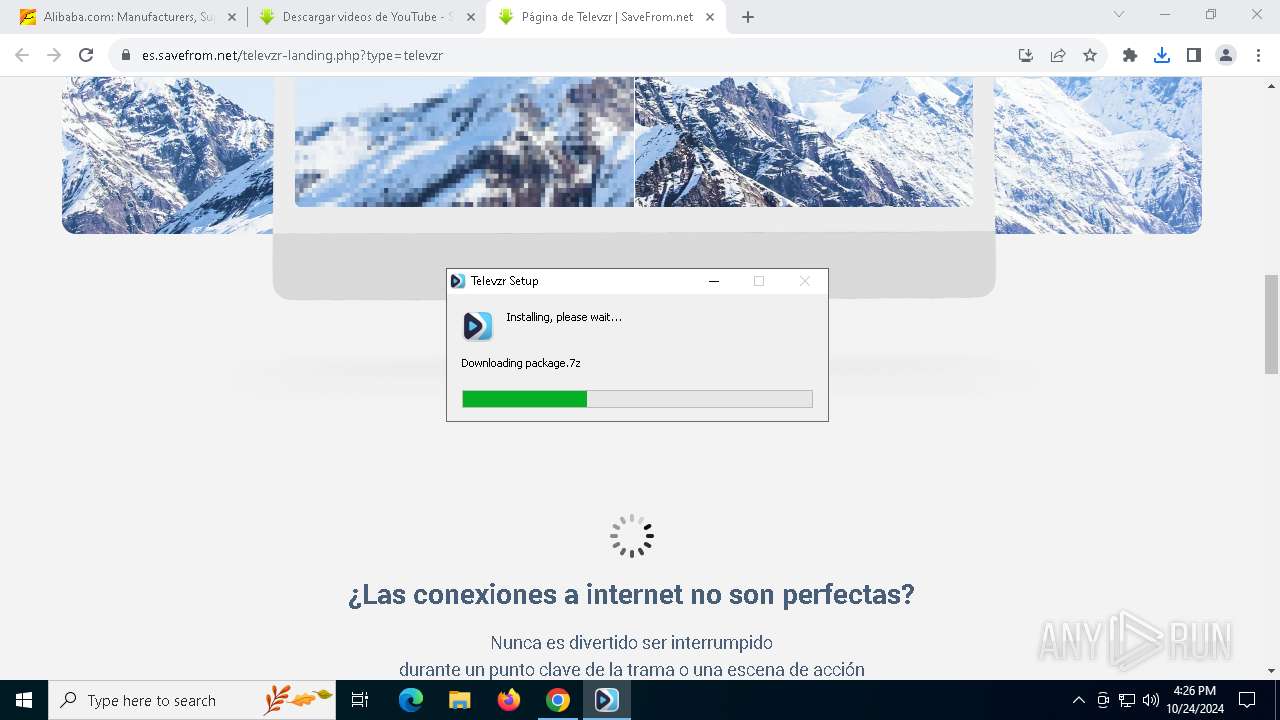Viewport: 1280px width, 720px height.
Task: Click the sharp mountain image on right
Action: pyautogui.click(x=804, y=141)
